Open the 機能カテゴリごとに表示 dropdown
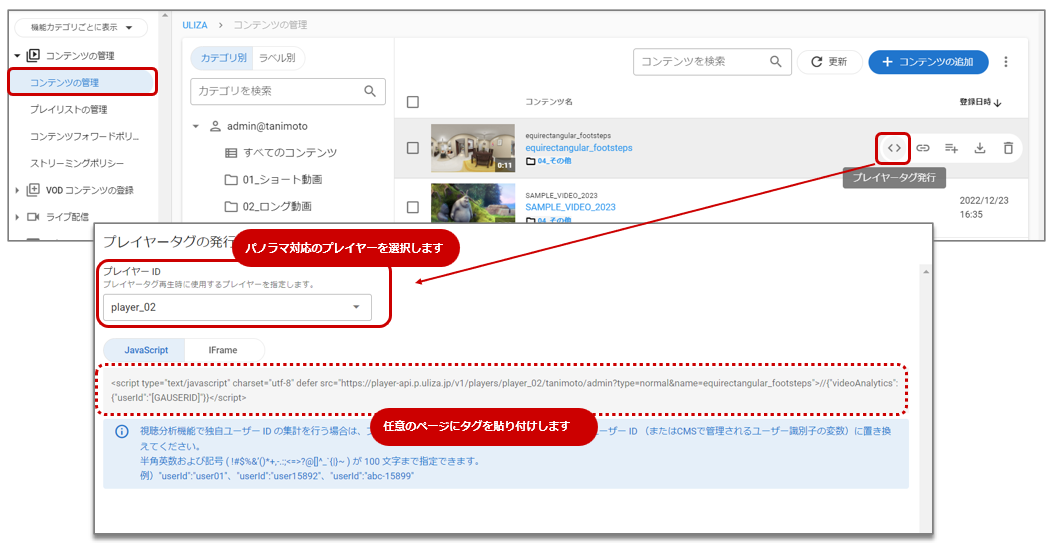This screenshot has height=543, width=1053. click(81, 28)
